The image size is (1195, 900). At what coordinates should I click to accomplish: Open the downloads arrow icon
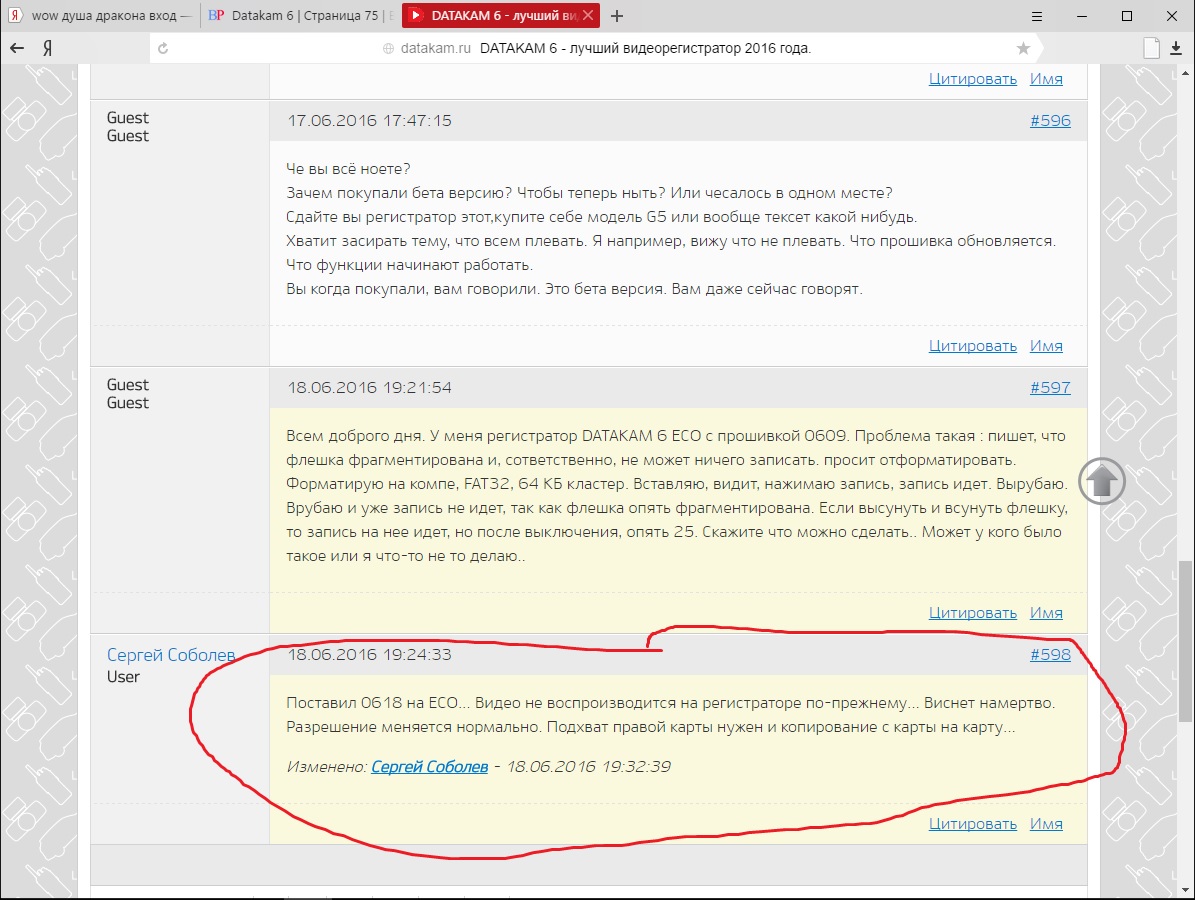tap(1176, 48)
